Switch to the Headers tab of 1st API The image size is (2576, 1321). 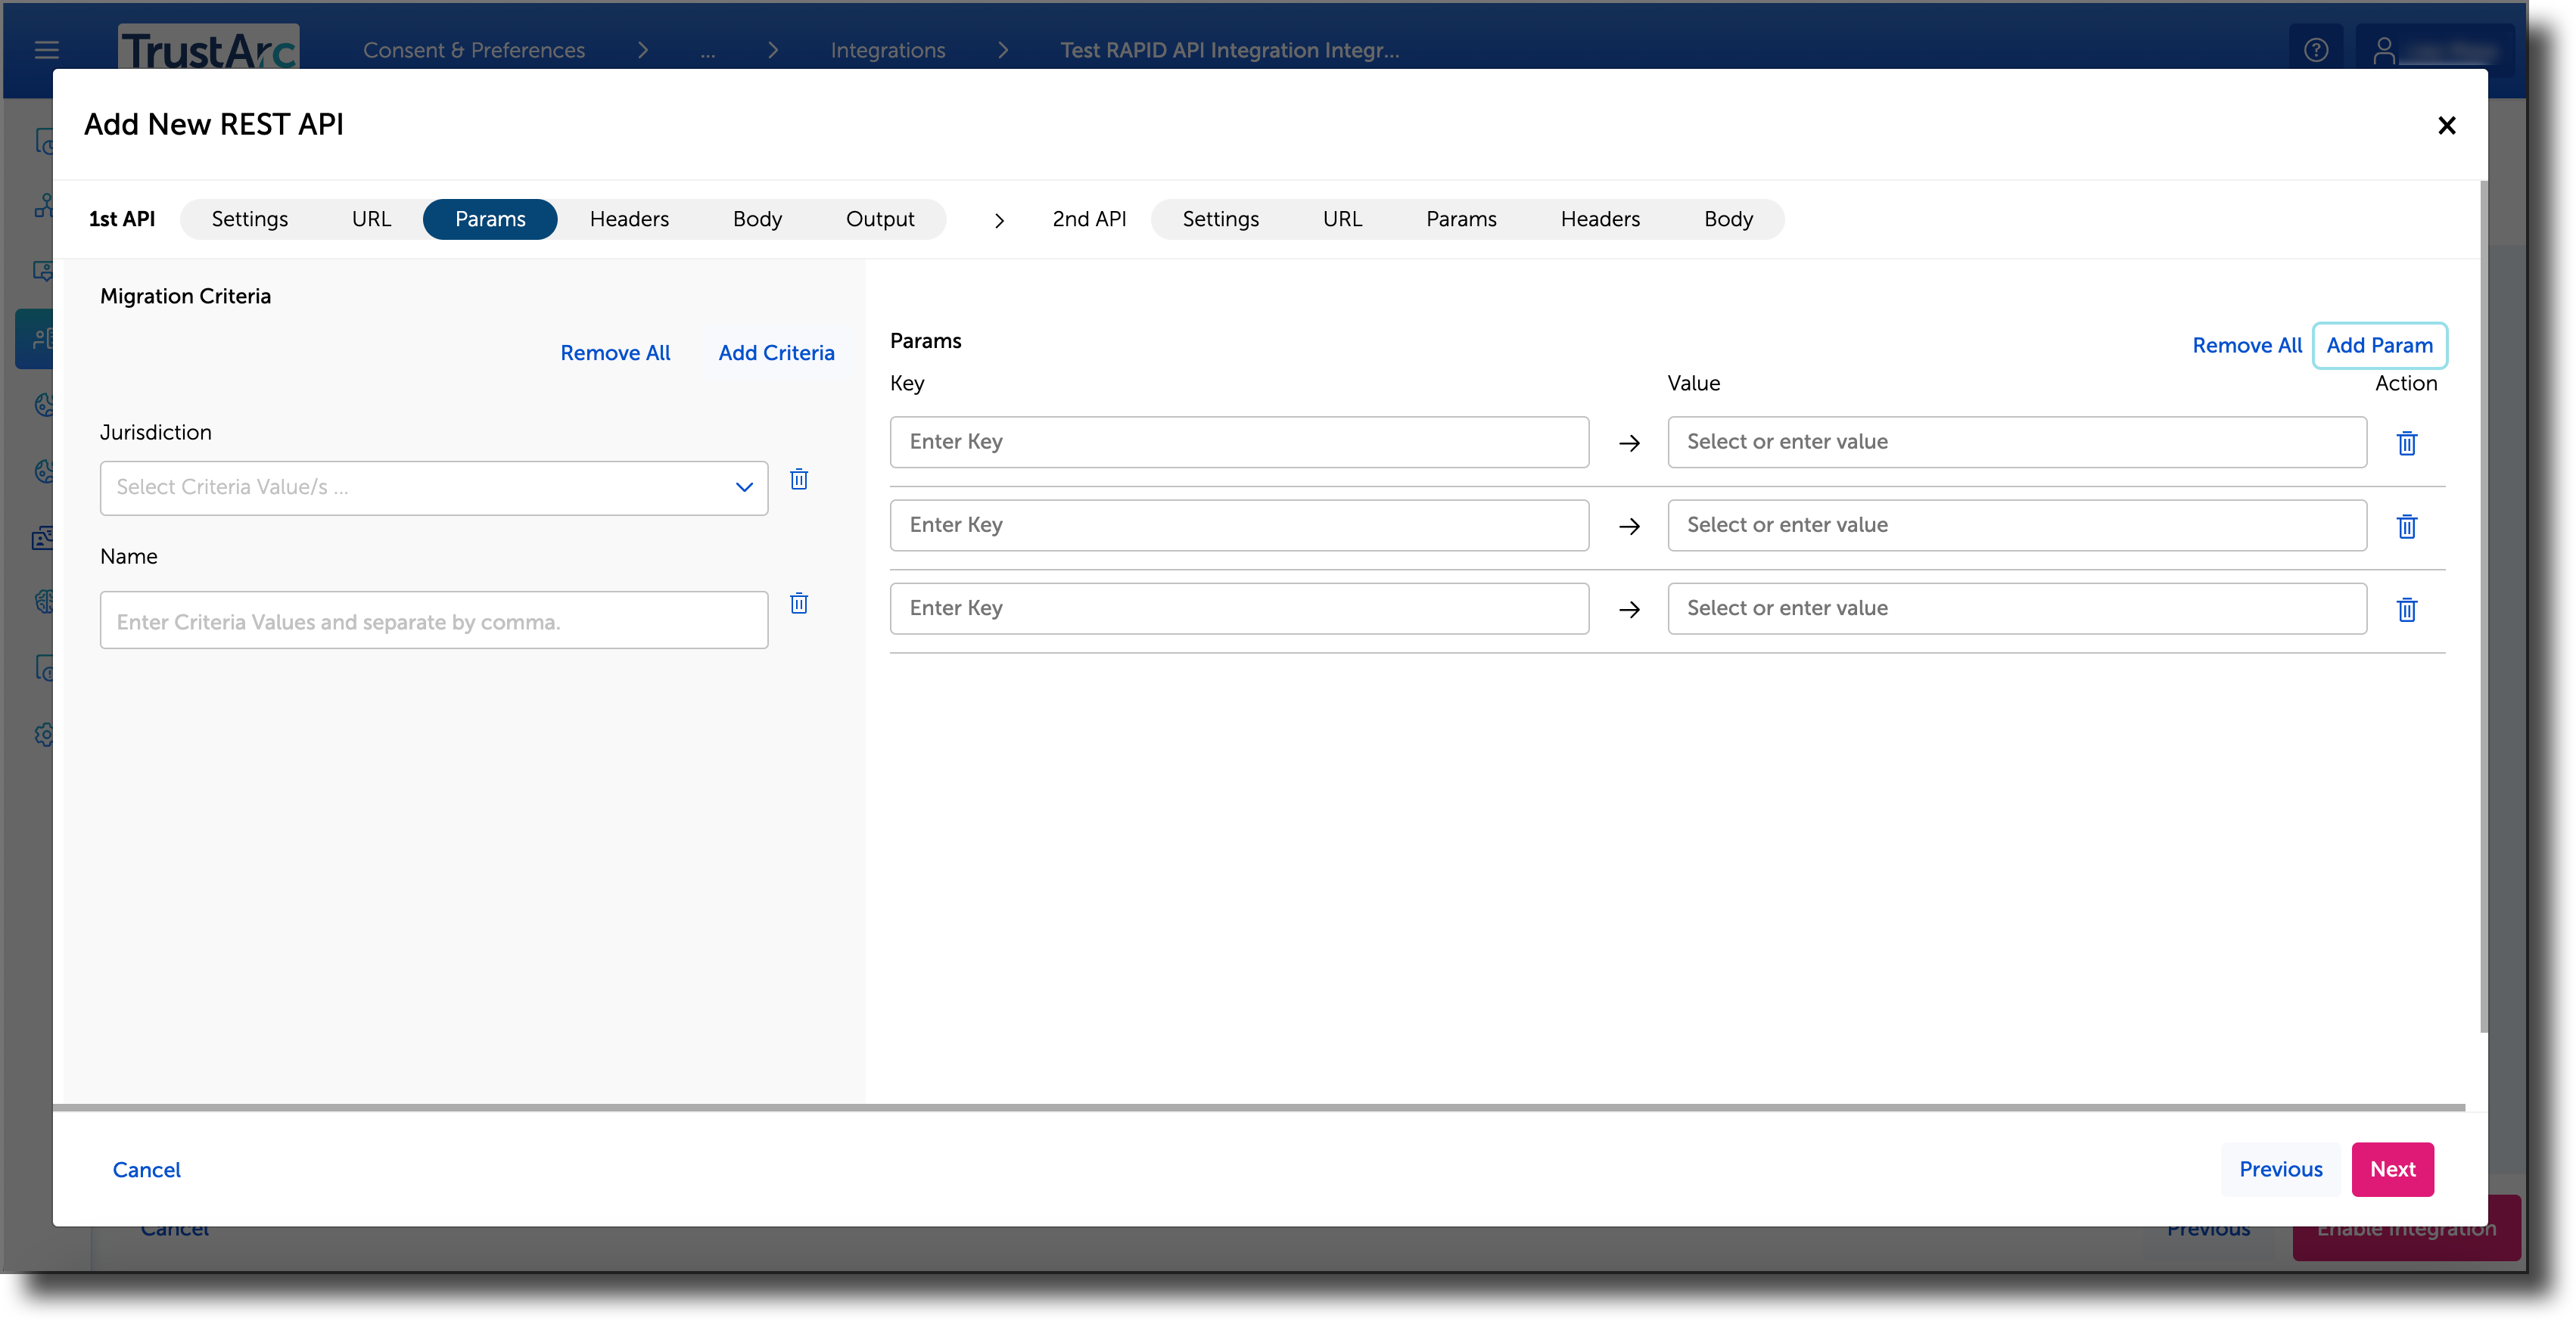(x=629, y=219)
